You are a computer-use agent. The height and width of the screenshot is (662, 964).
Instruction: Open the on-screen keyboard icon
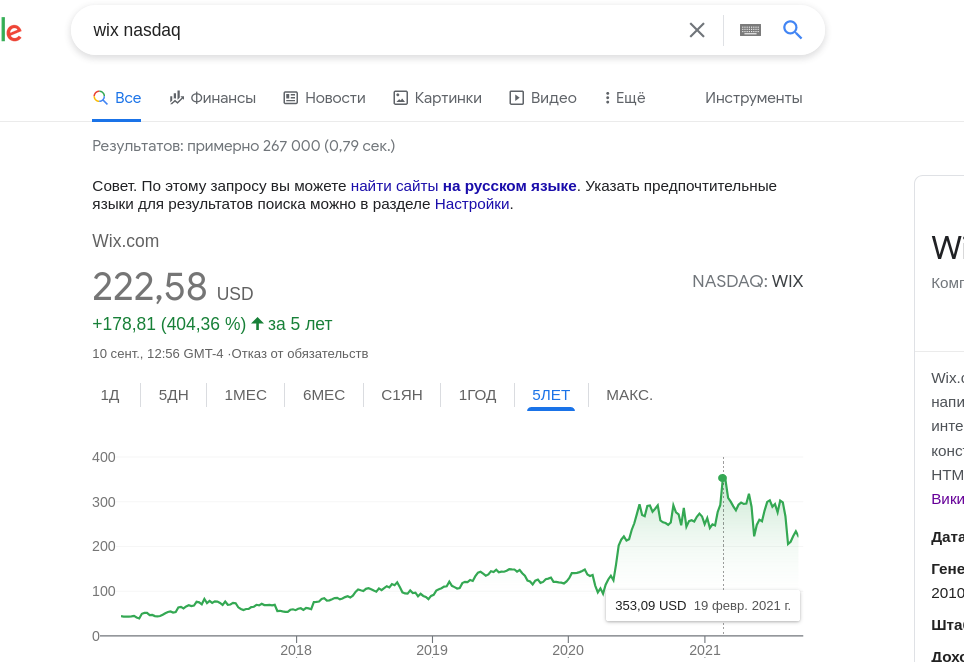tap(750, 30)
